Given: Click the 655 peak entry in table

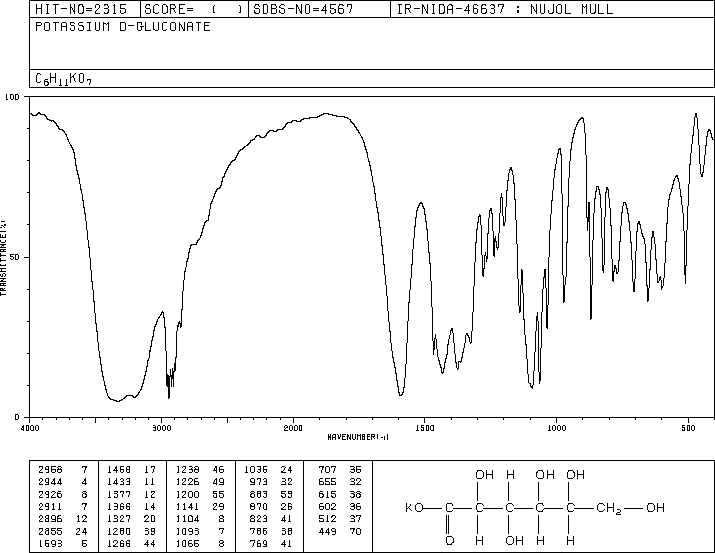Looking at the screenshot, I should pos(340,482).
